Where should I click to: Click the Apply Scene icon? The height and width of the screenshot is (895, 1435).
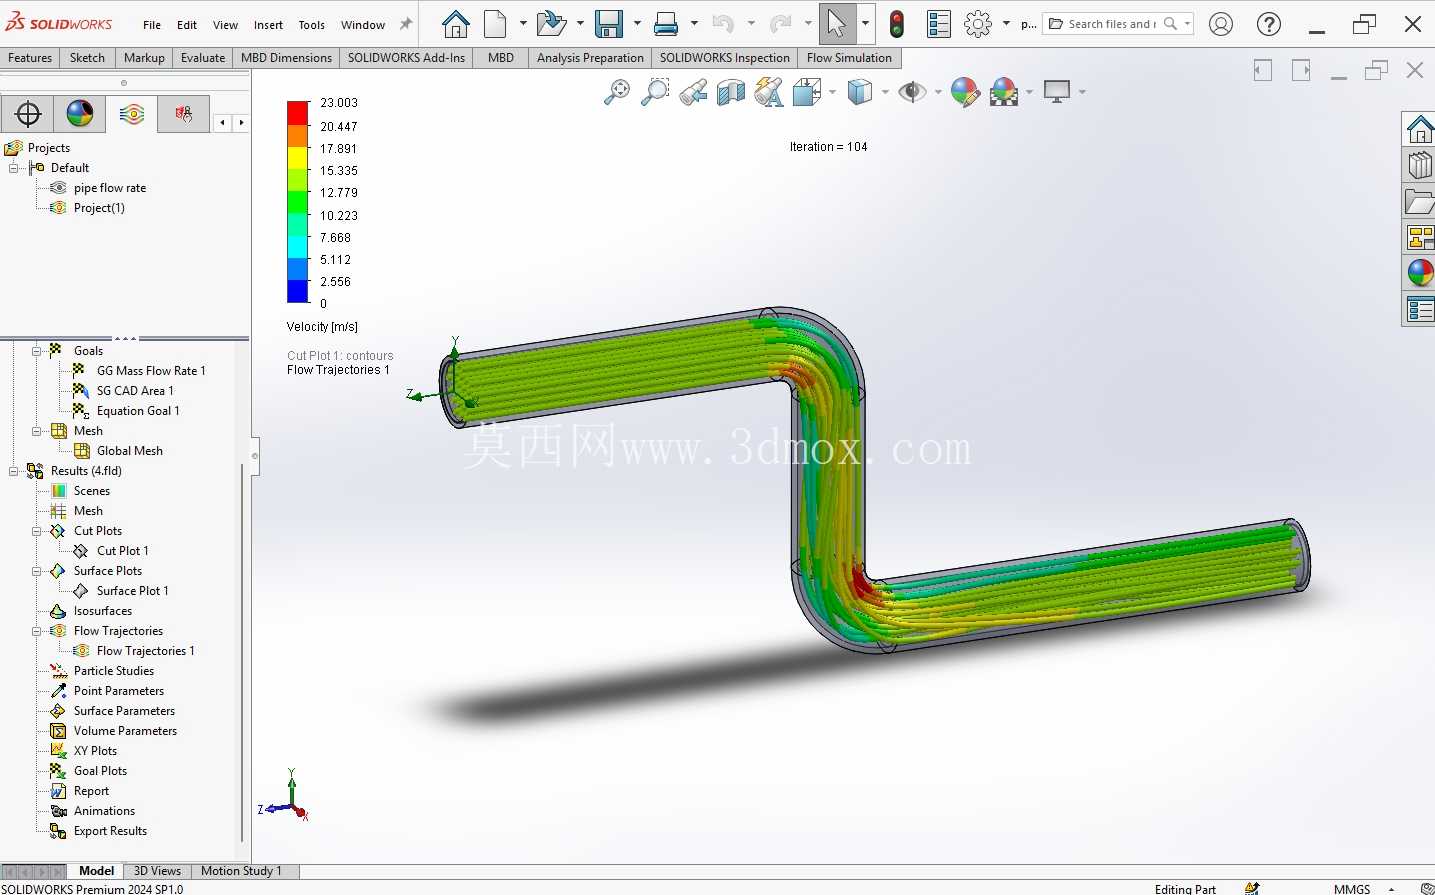[1004, 92]
